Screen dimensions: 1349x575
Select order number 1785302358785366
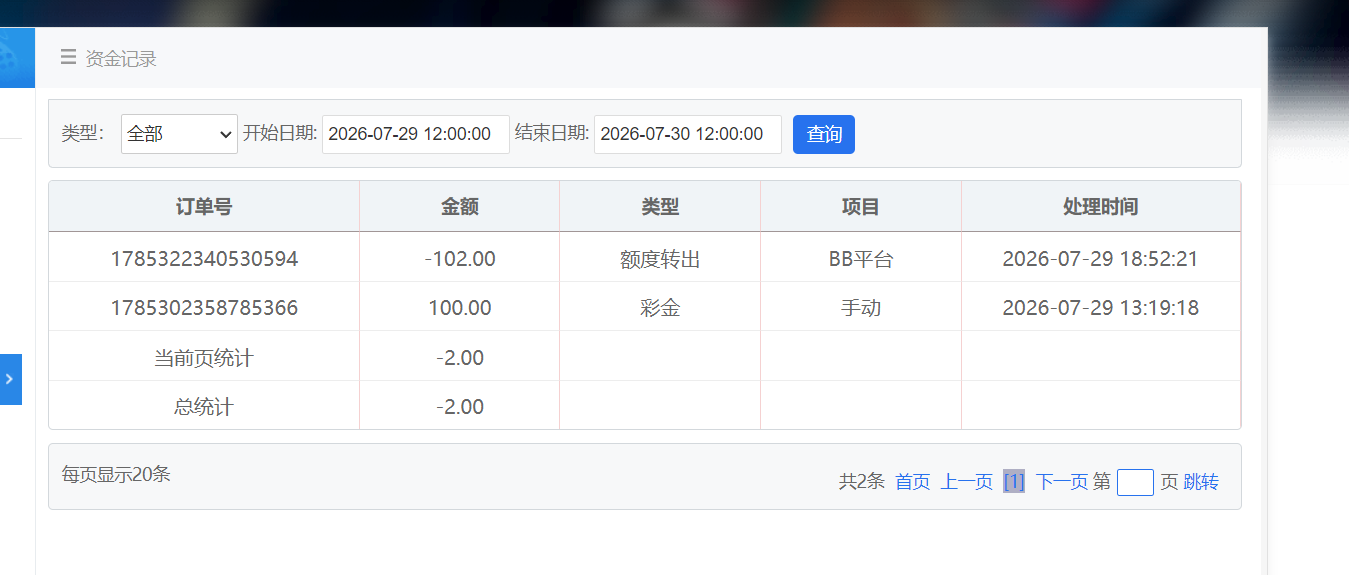point(204,308)
